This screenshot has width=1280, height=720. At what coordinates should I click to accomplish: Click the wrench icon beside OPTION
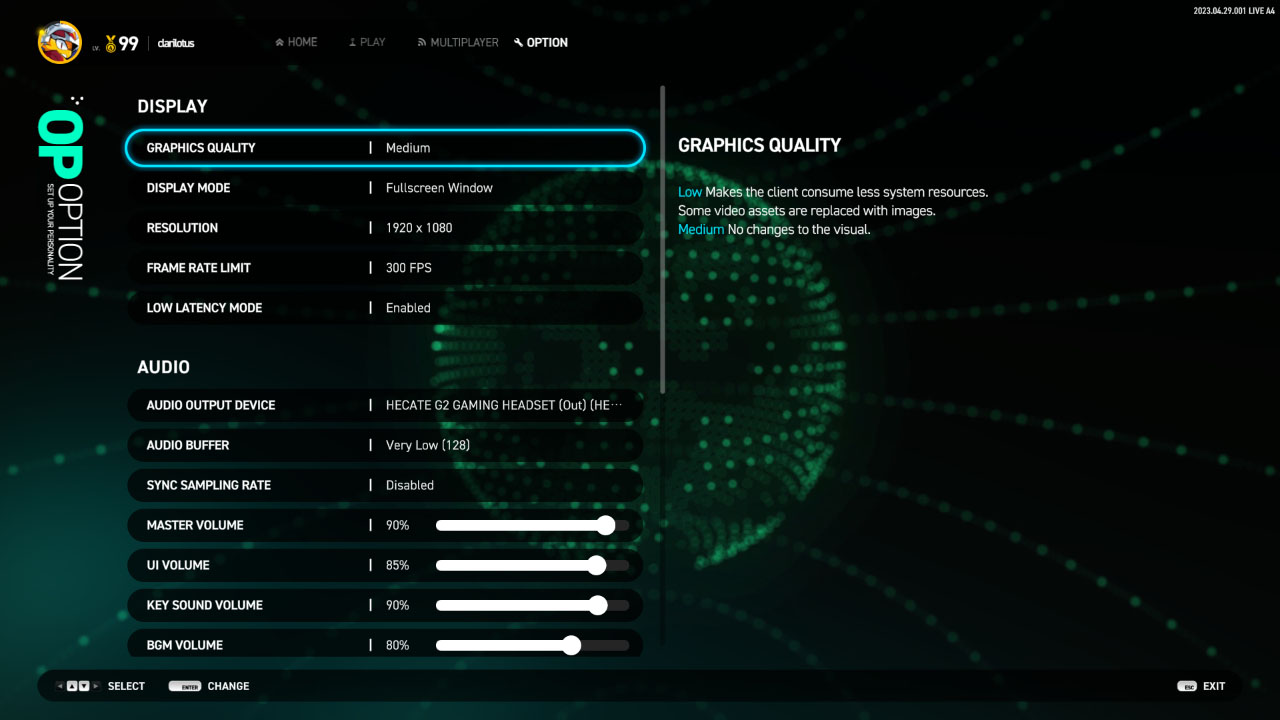(x=518, y=43)
